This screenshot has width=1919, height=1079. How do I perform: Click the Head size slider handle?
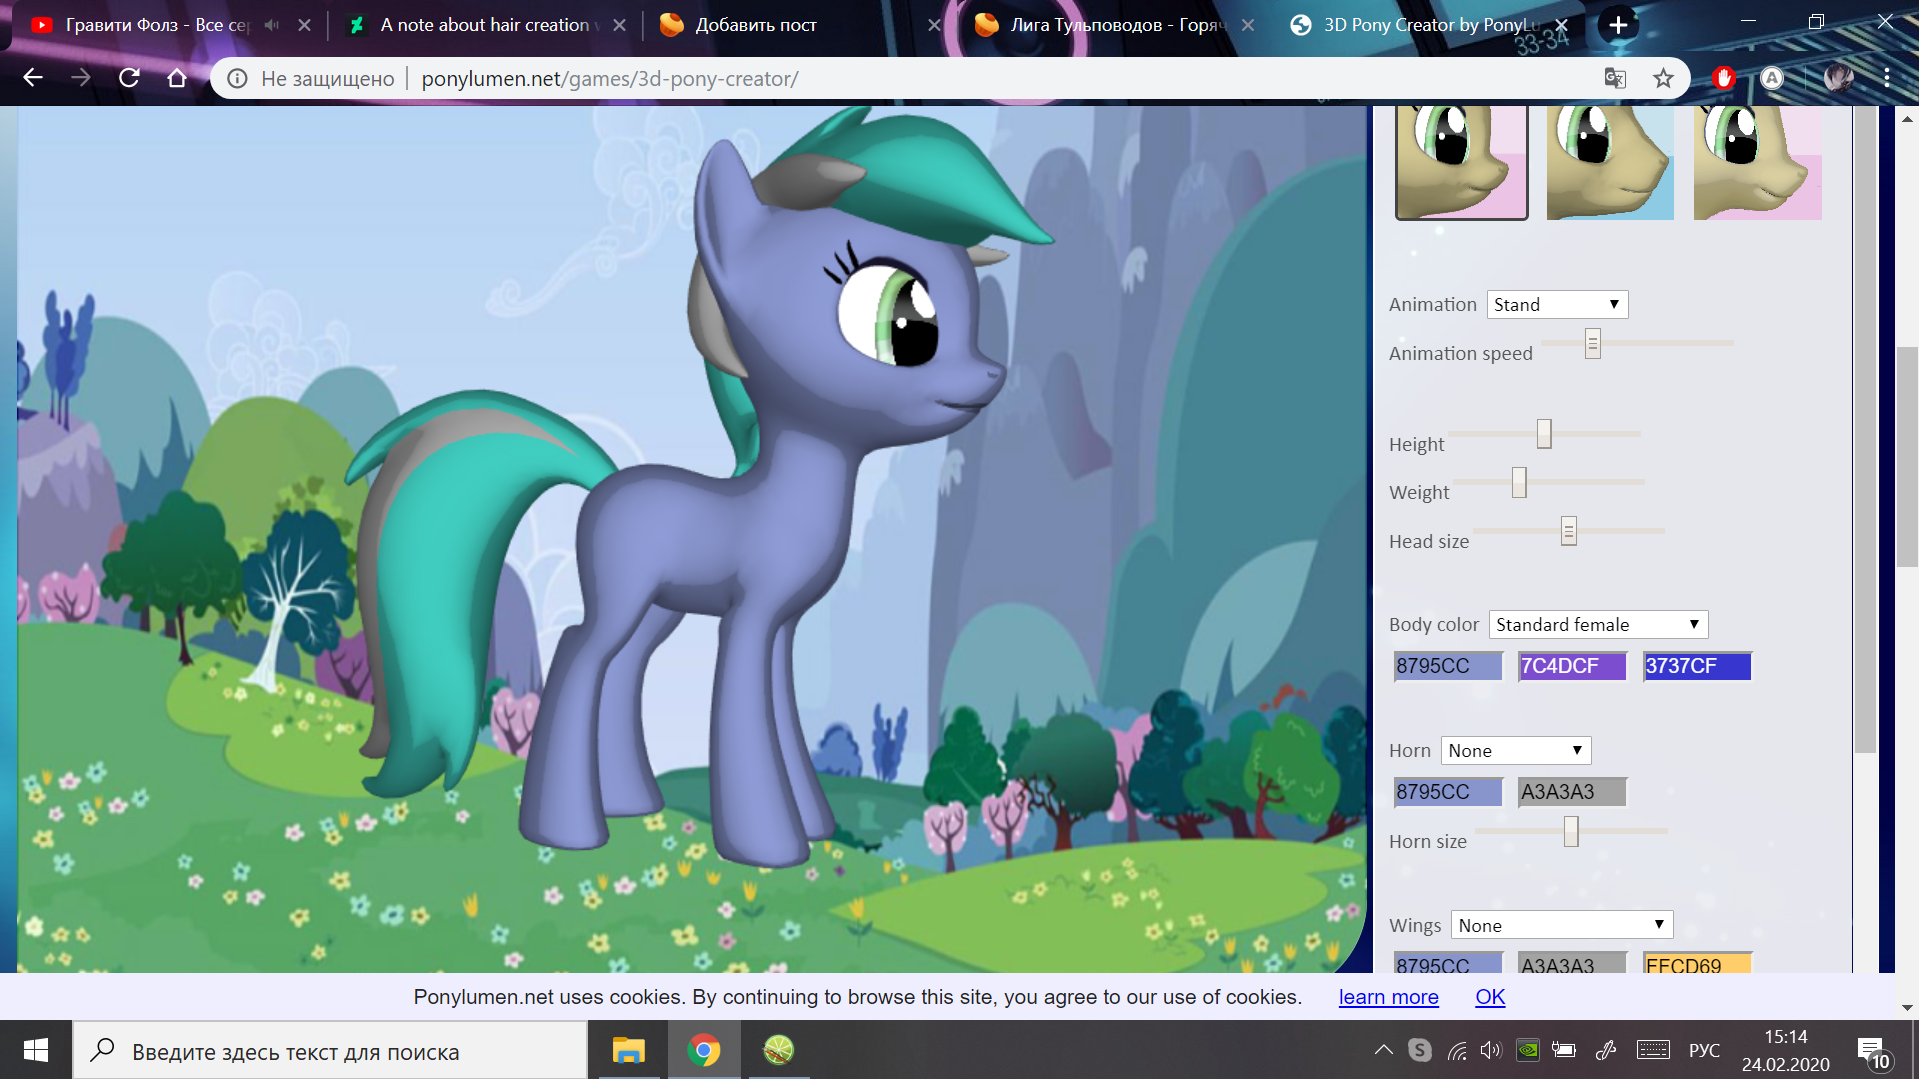pos(1568,531)
